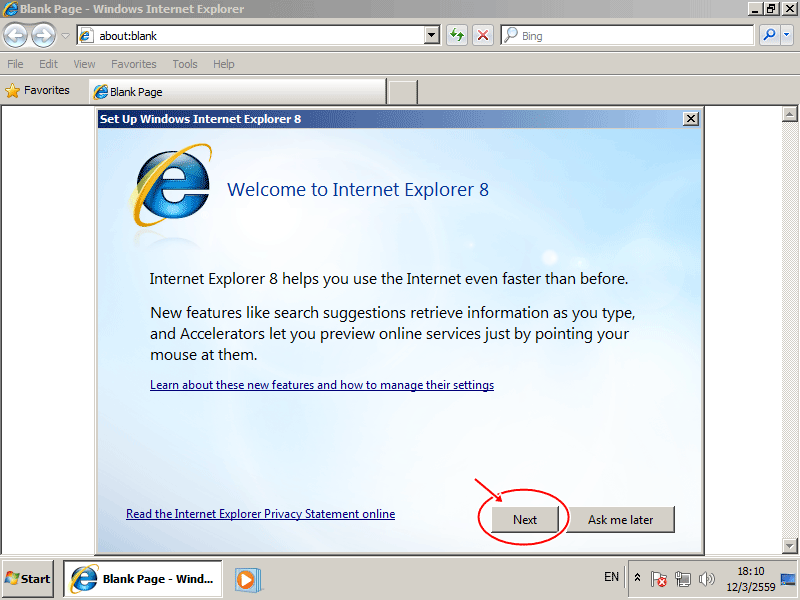Open the Internet Explorer Privacy Statement link
Image resolution: width=800 pixels, height=600 pixels.
pyautogui.click(x=261, y=514)
